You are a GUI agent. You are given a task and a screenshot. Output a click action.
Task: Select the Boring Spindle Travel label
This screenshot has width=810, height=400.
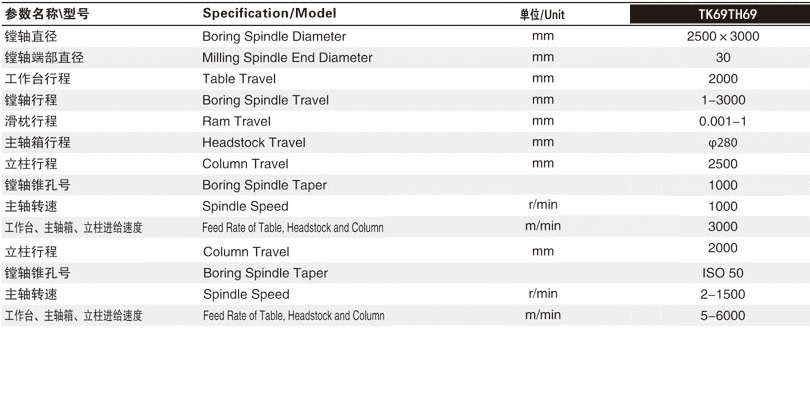[x=265, y=100]
